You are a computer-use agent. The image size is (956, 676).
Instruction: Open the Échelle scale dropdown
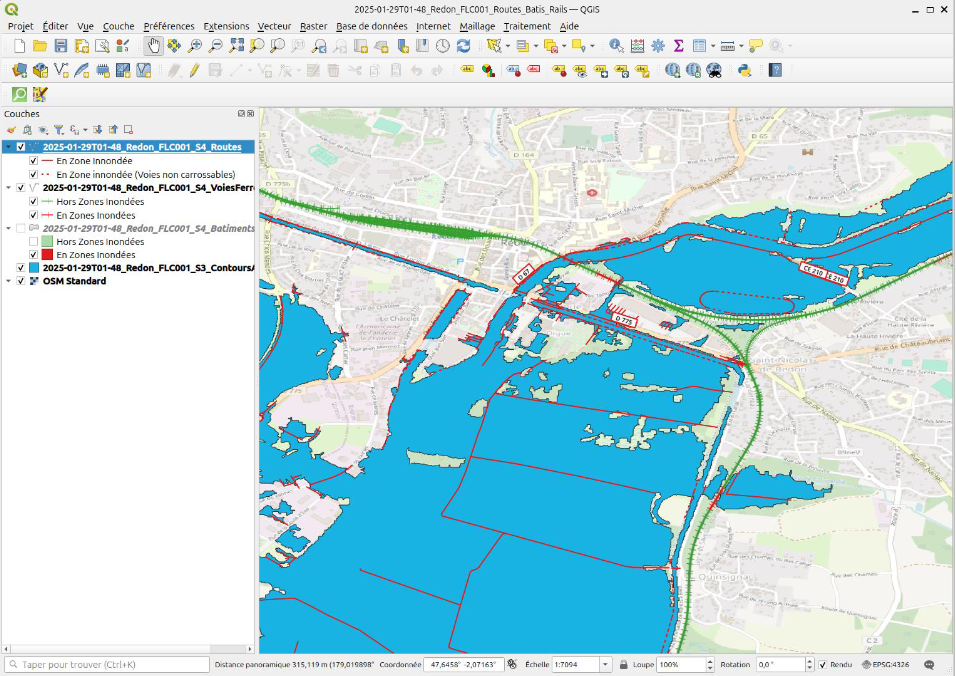[605, 665]
